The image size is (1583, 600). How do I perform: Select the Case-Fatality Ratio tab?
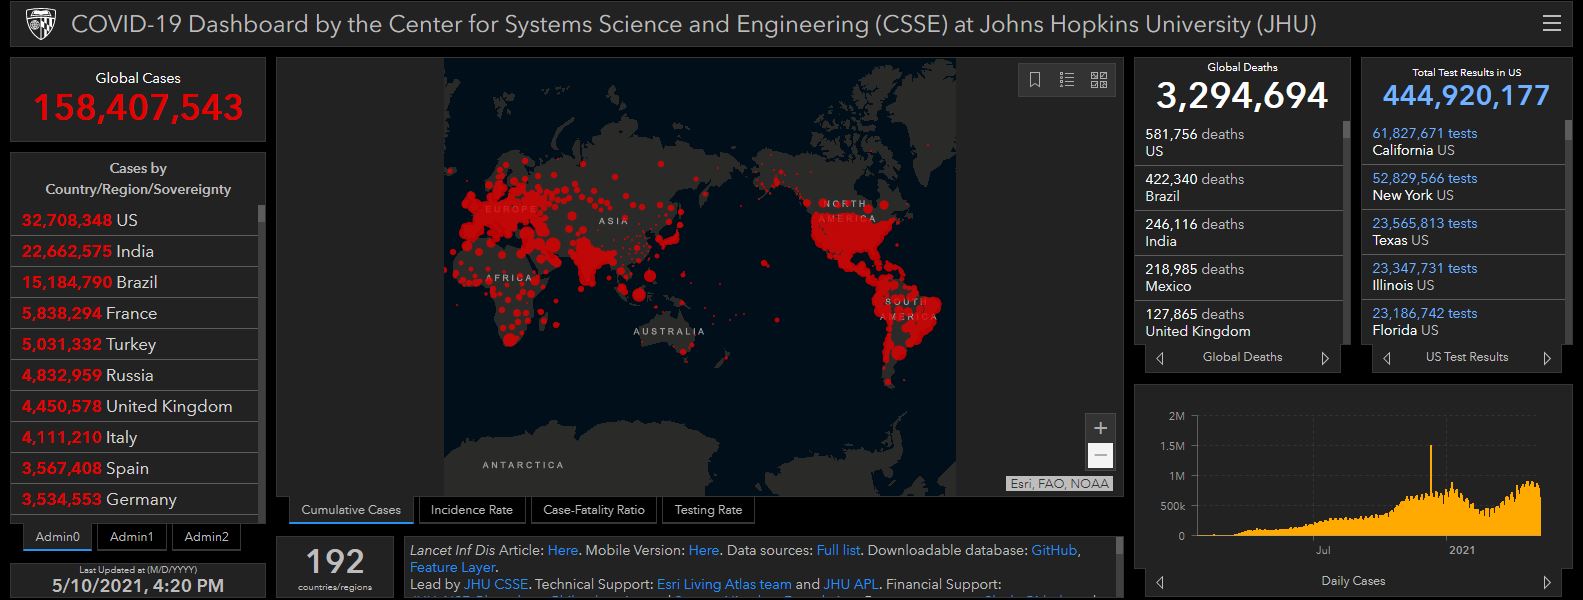(594, 510)
